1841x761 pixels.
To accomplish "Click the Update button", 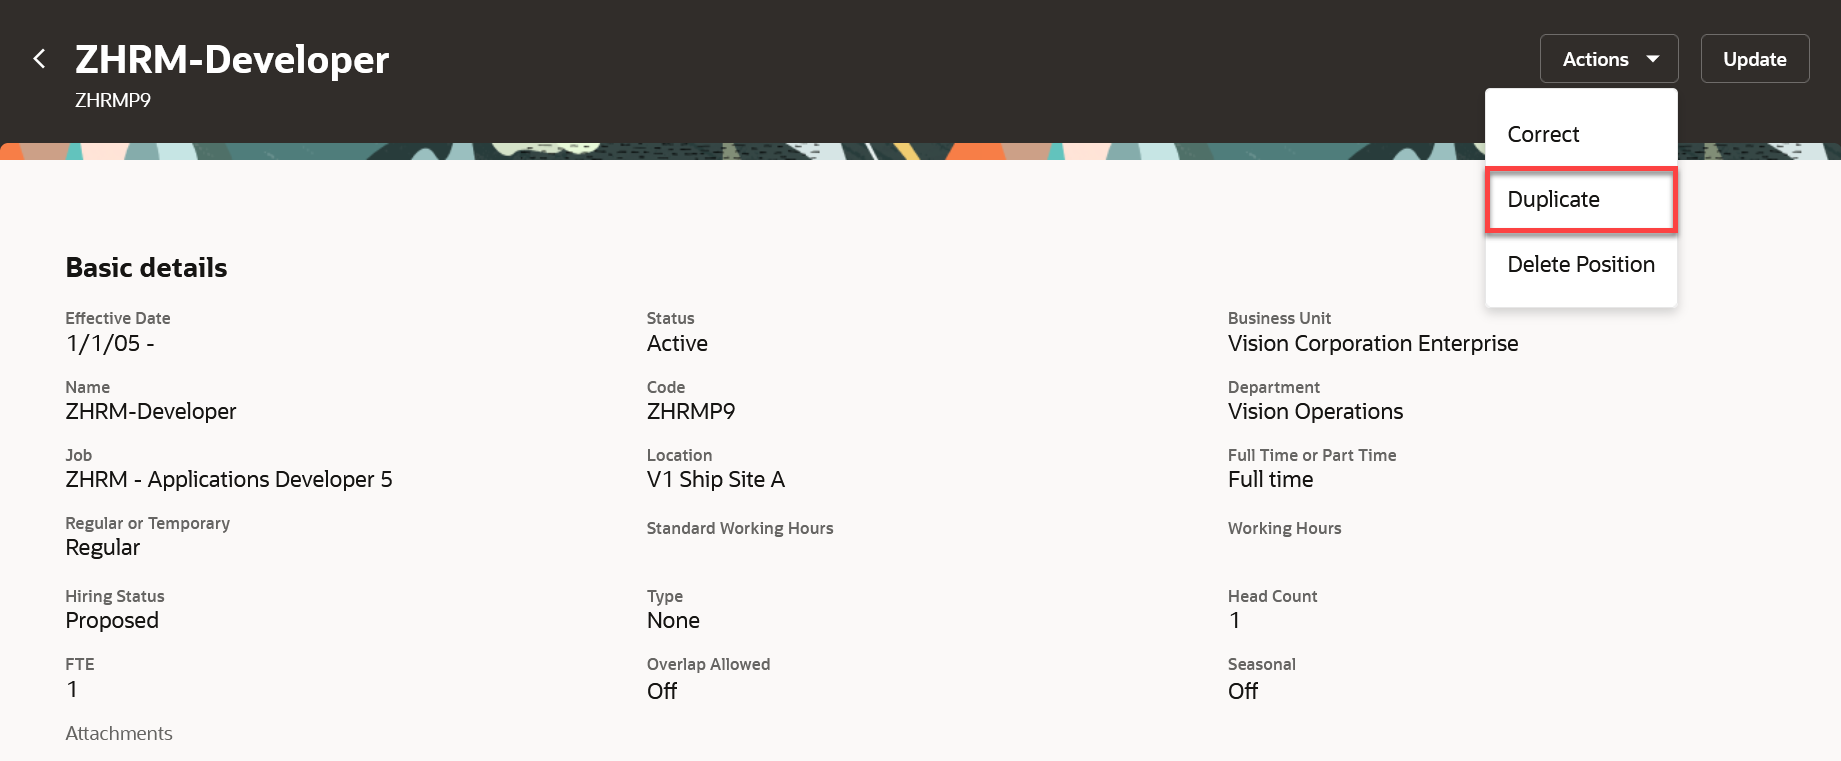I will 1754,59.
